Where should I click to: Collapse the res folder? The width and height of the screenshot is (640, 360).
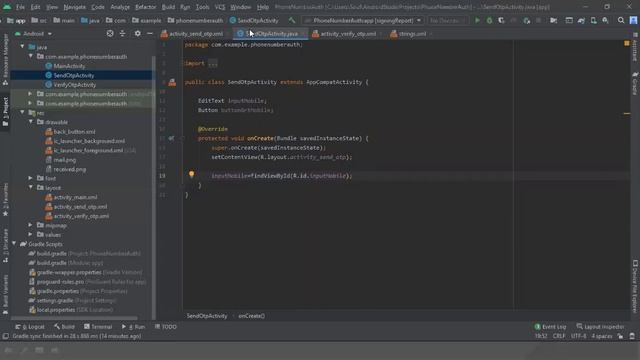(22, 112)
